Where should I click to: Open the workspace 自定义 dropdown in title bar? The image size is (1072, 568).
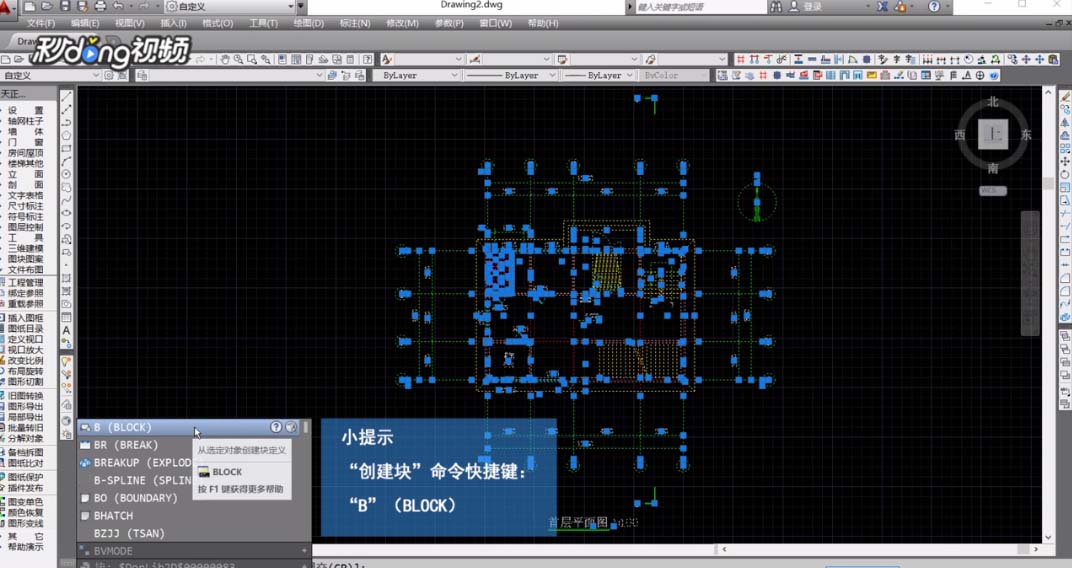pos(230,6)
